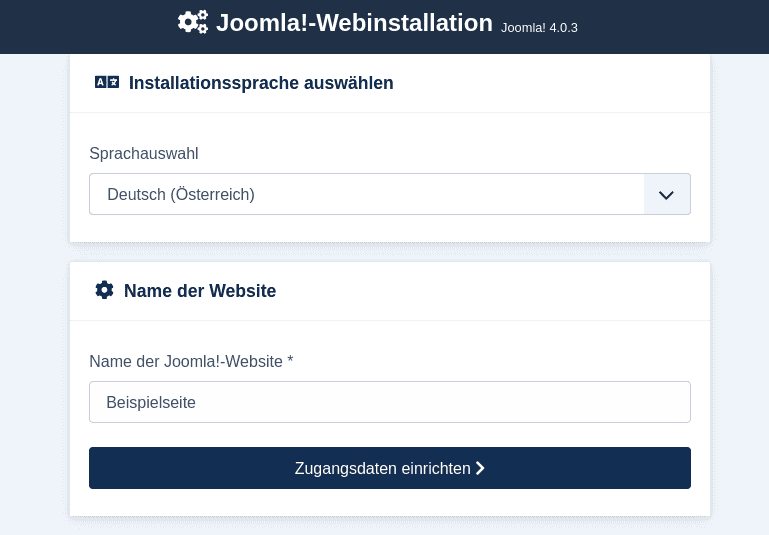This screenshot has height=535, width=769.
Task: Open the Deutsch (Österreich) language dropdown
Action: [x=366, y=194]
